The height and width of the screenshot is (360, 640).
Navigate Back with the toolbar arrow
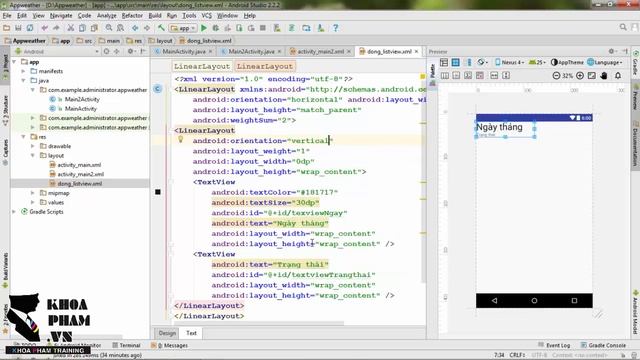point(135,28)
